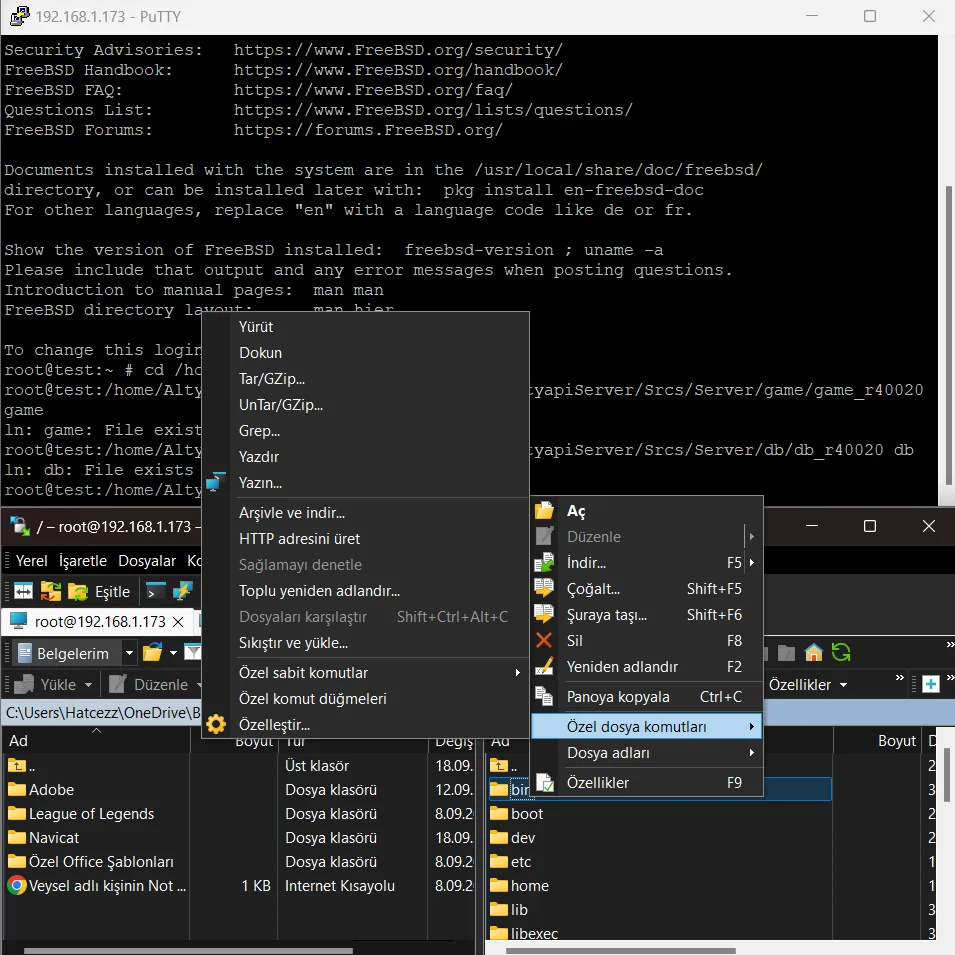Choose Sıkıştır ve yükle...
The width and height of the screenshot is (955, 955).
pyautogui.click(x=365, y=643)
